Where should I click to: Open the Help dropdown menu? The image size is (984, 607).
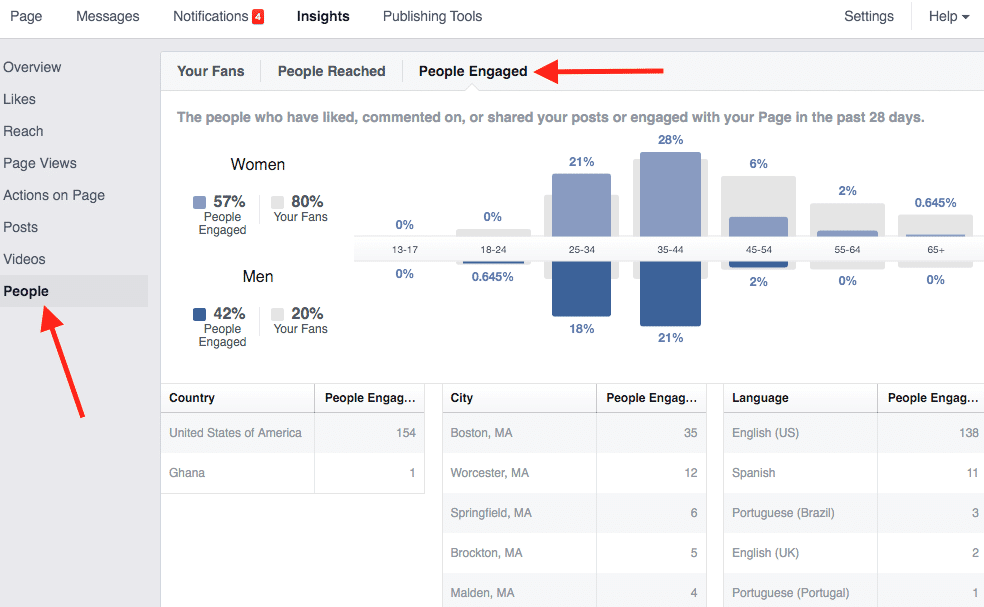pyautogui.click(x=948, y=16)
